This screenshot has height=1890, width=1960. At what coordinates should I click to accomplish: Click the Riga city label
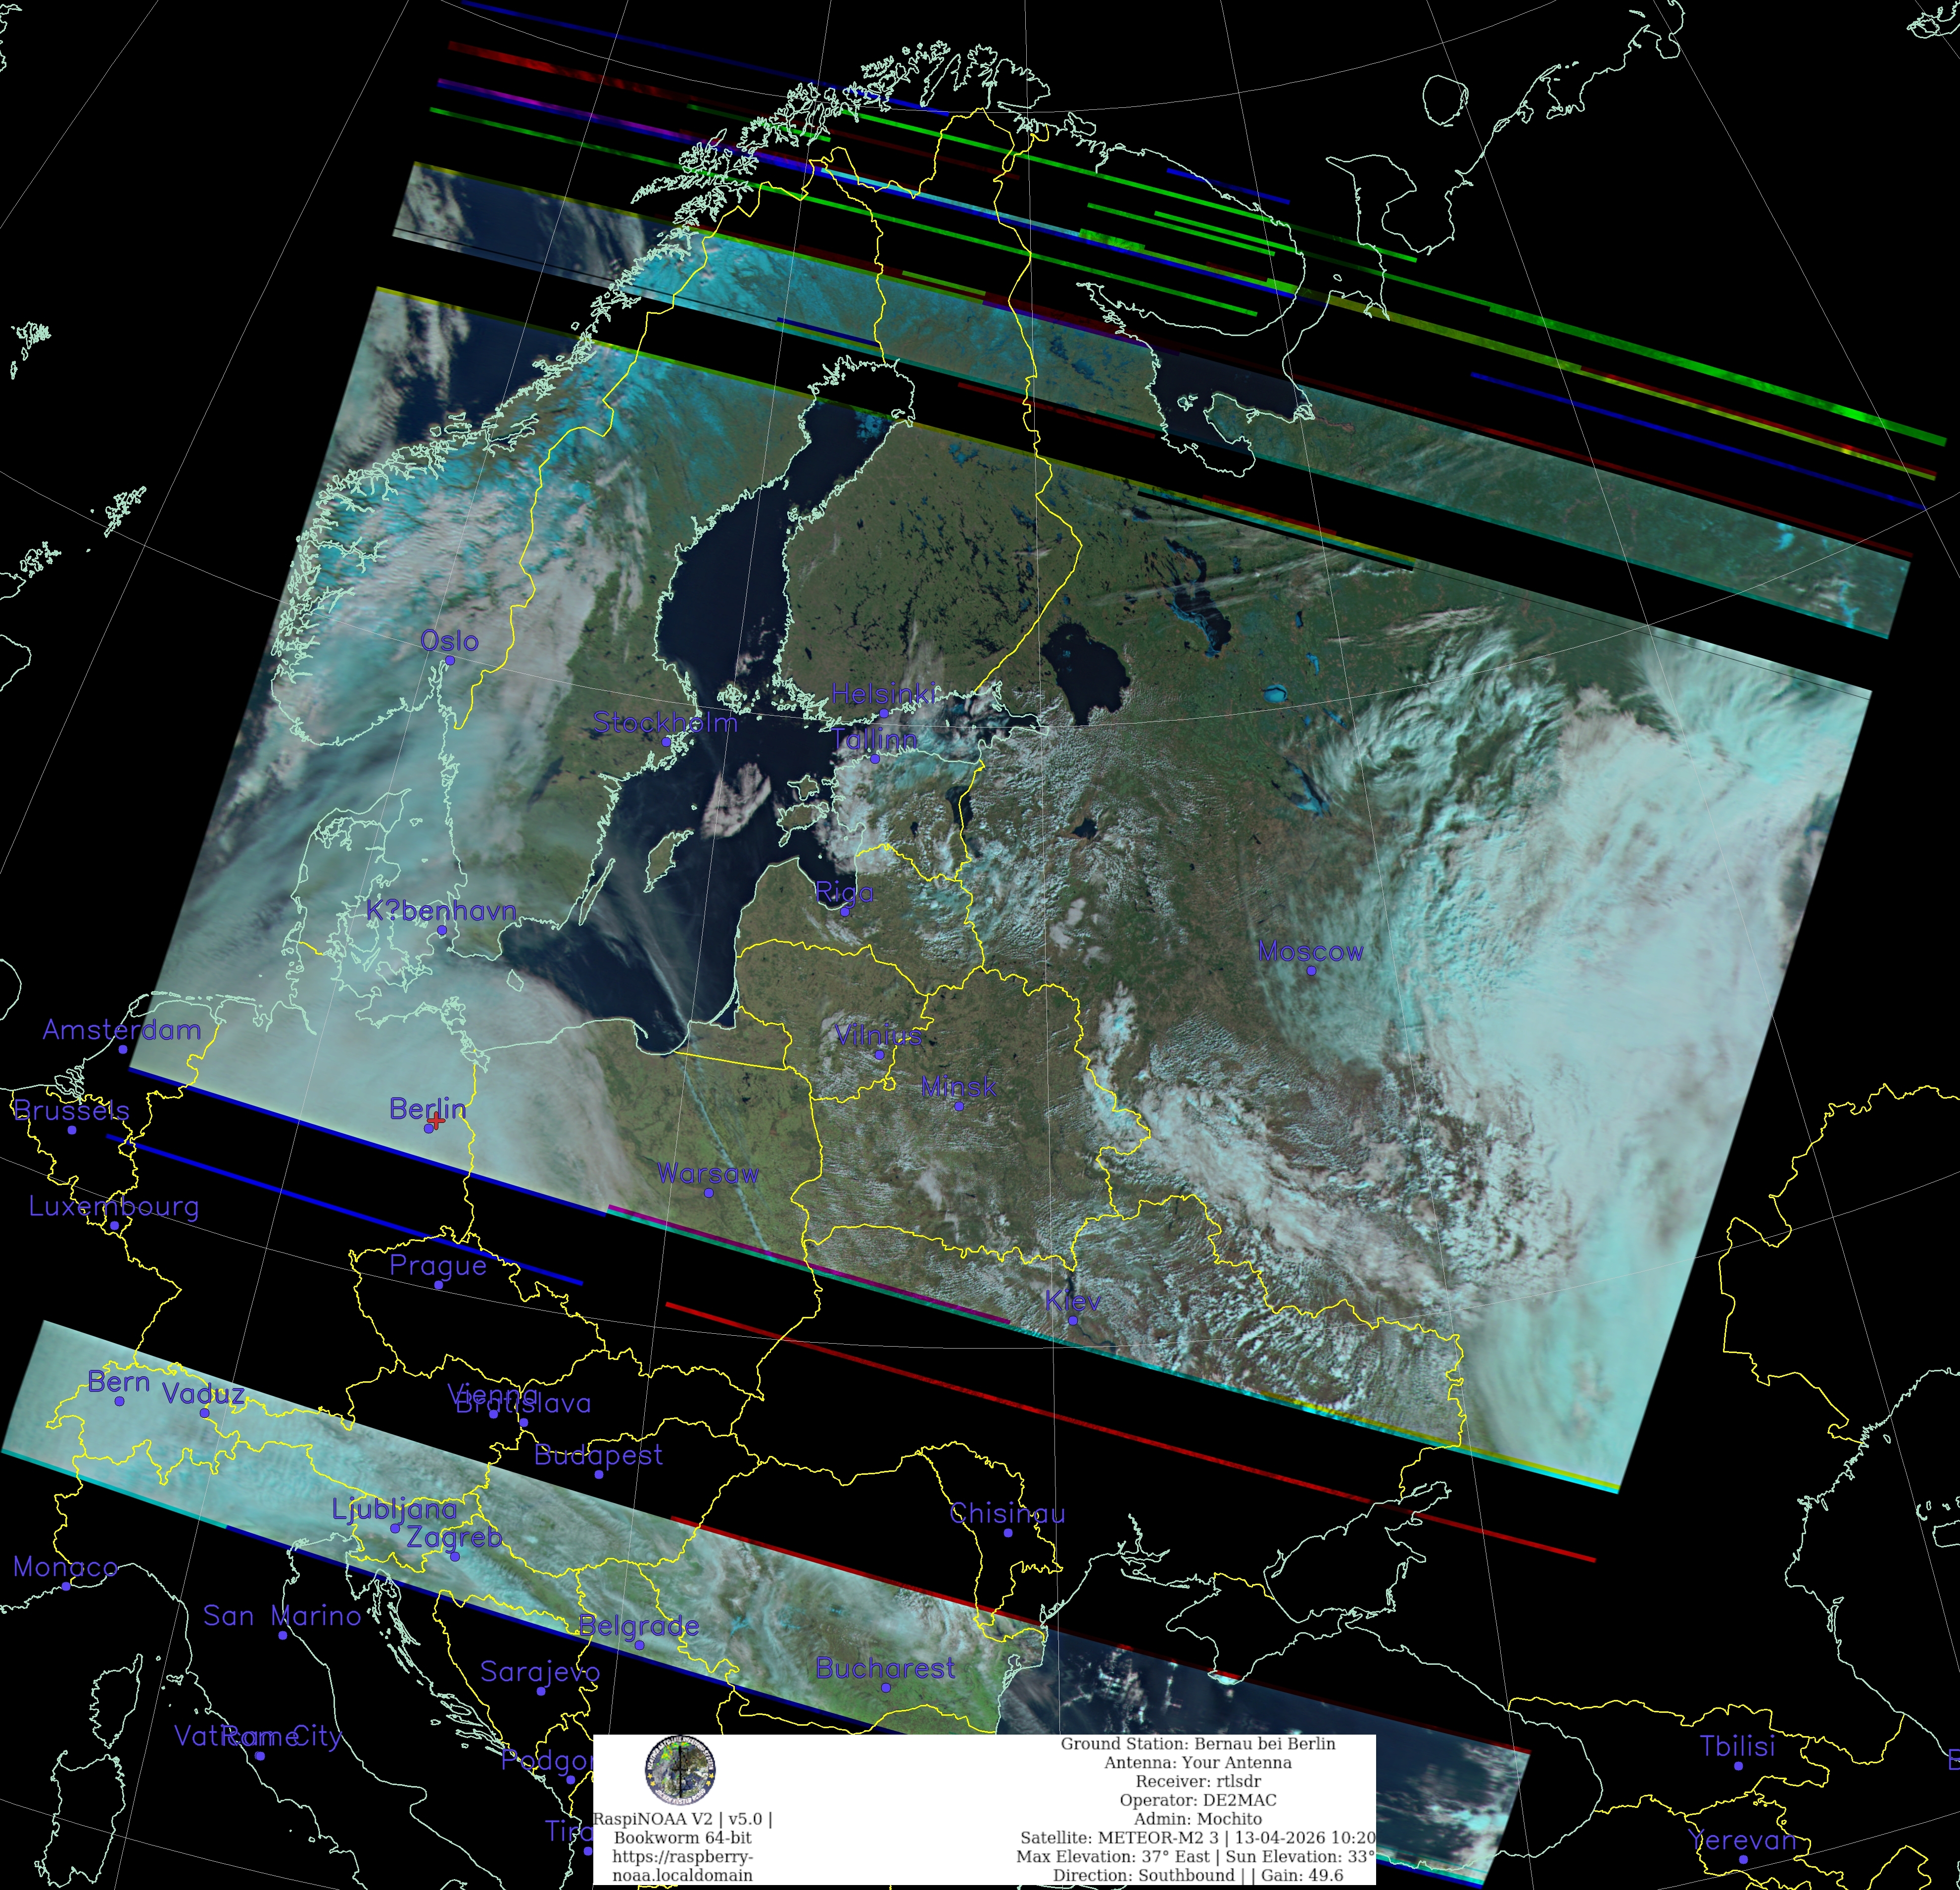tap(844, 891)
